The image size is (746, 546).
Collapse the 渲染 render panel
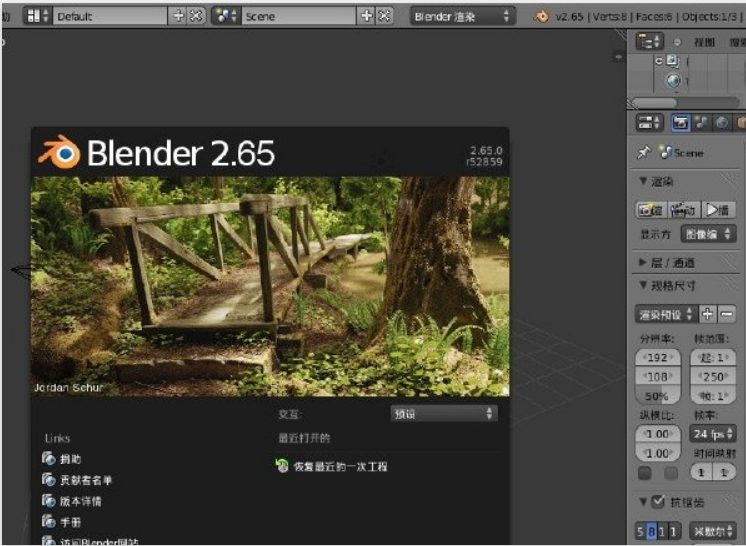click(x=643, y=181)
